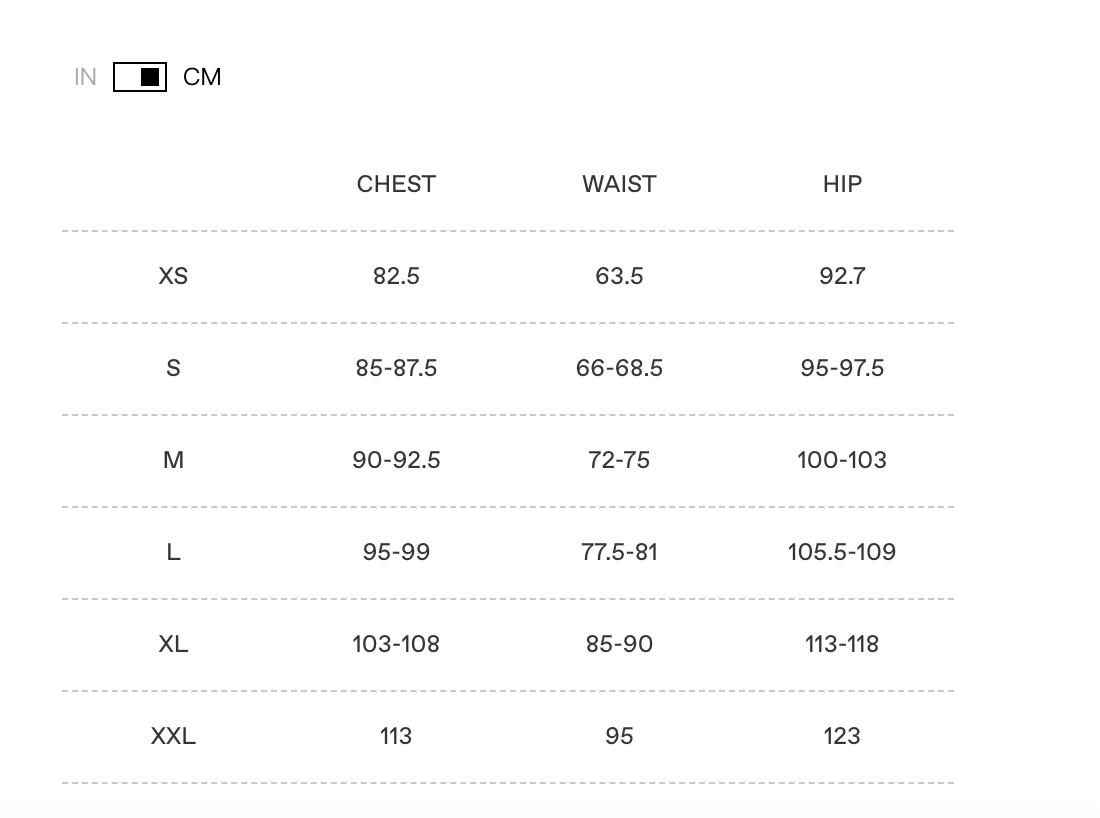Click the CHEST column header
Image resolution: width=1100 pixels, height=818 pixels.
[396, 184]
